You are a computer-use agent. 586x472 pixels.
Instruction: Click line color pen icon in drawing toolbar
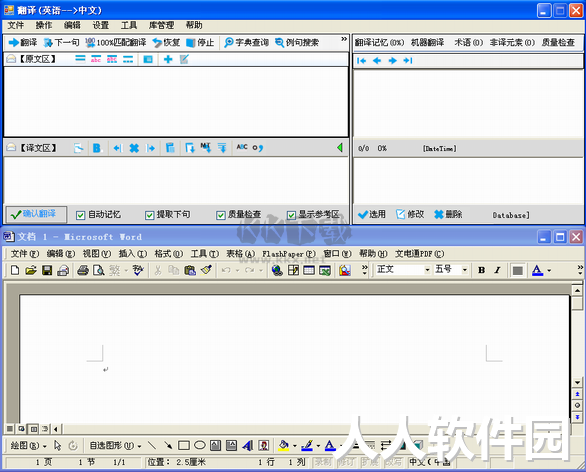click(307, 445)
